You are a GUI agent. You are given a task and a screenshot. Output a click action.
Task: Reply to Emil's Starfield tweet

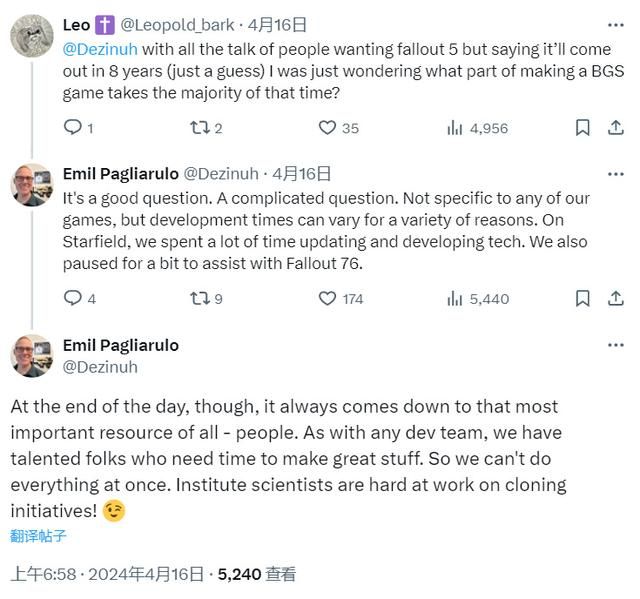pyautogui.click(x=72, y=298)
